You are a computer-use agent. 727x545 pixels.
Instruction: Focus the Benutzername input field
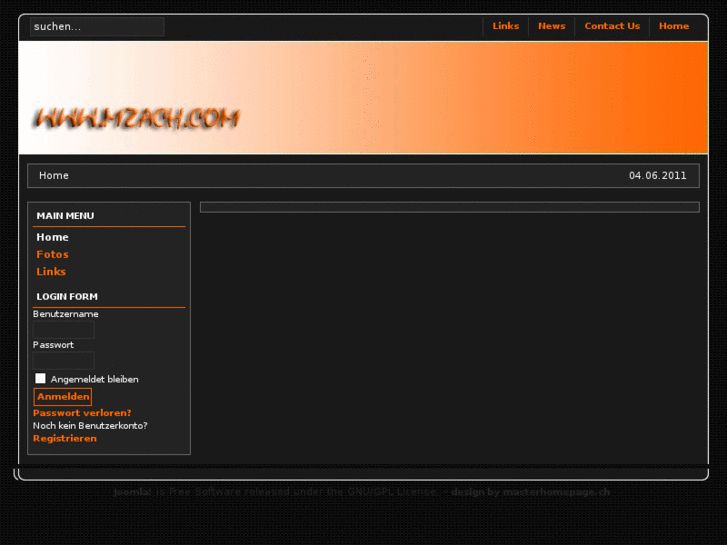[x=64, y=330]
